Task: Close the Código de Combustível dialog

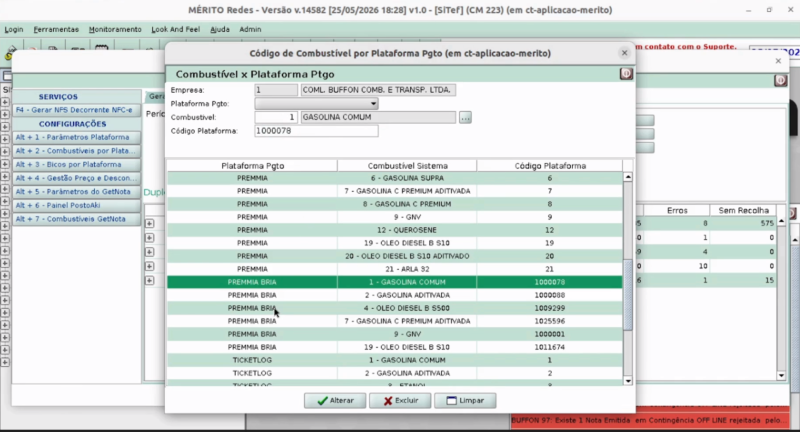Action: coord(624,53)
